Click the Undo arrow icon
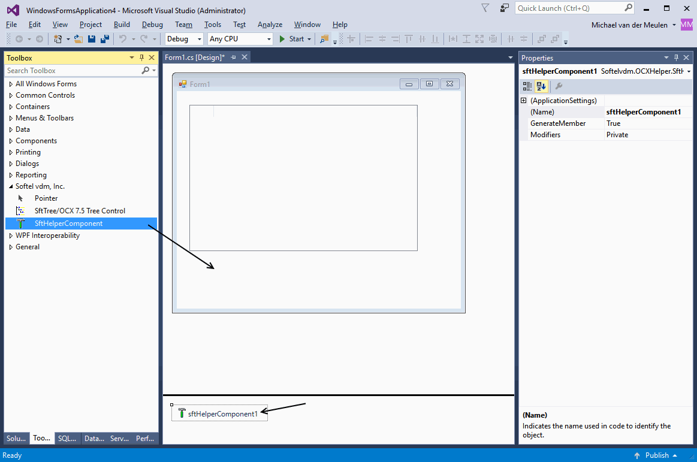The height and width of the screenshot is (462, 697). 123,39
